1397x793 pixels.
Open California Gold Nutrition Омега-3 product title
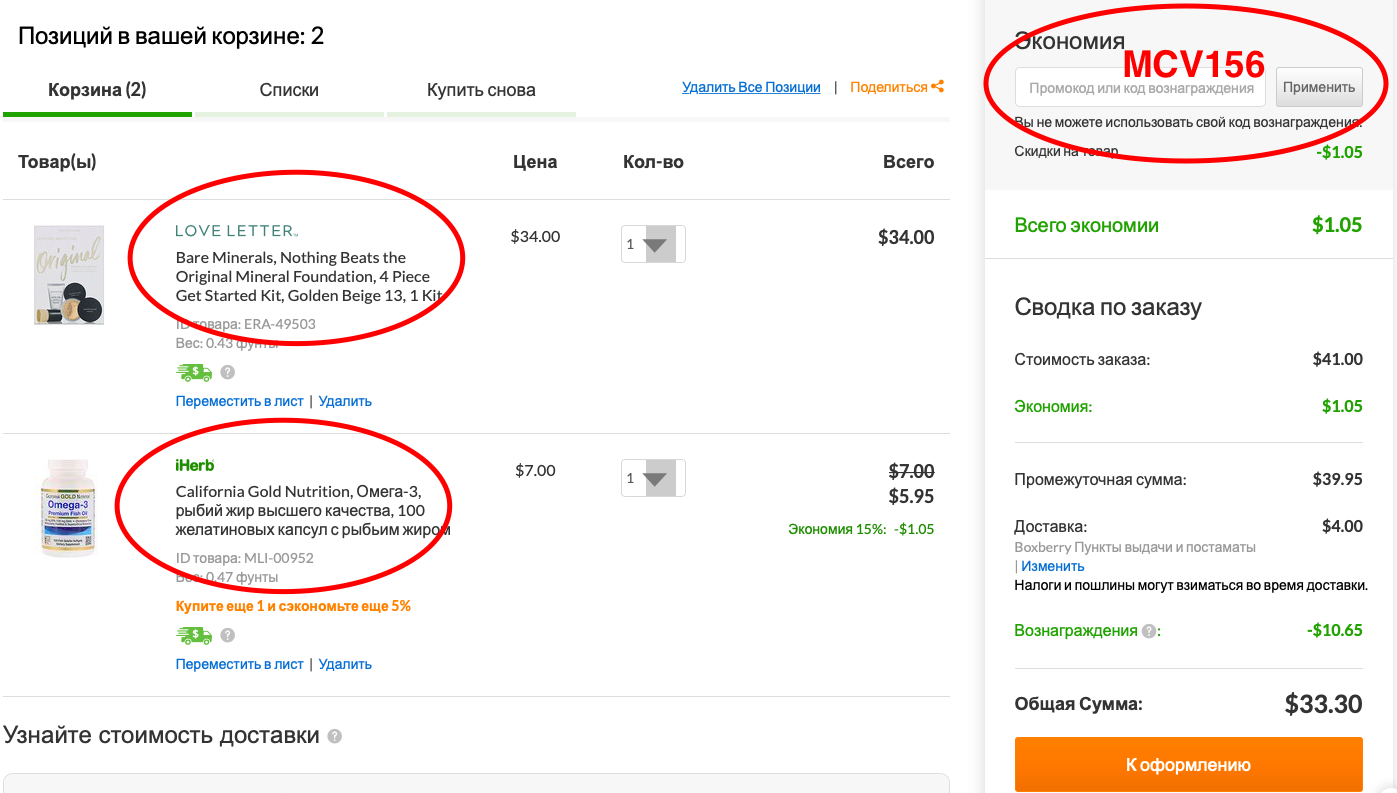(313, 511)
